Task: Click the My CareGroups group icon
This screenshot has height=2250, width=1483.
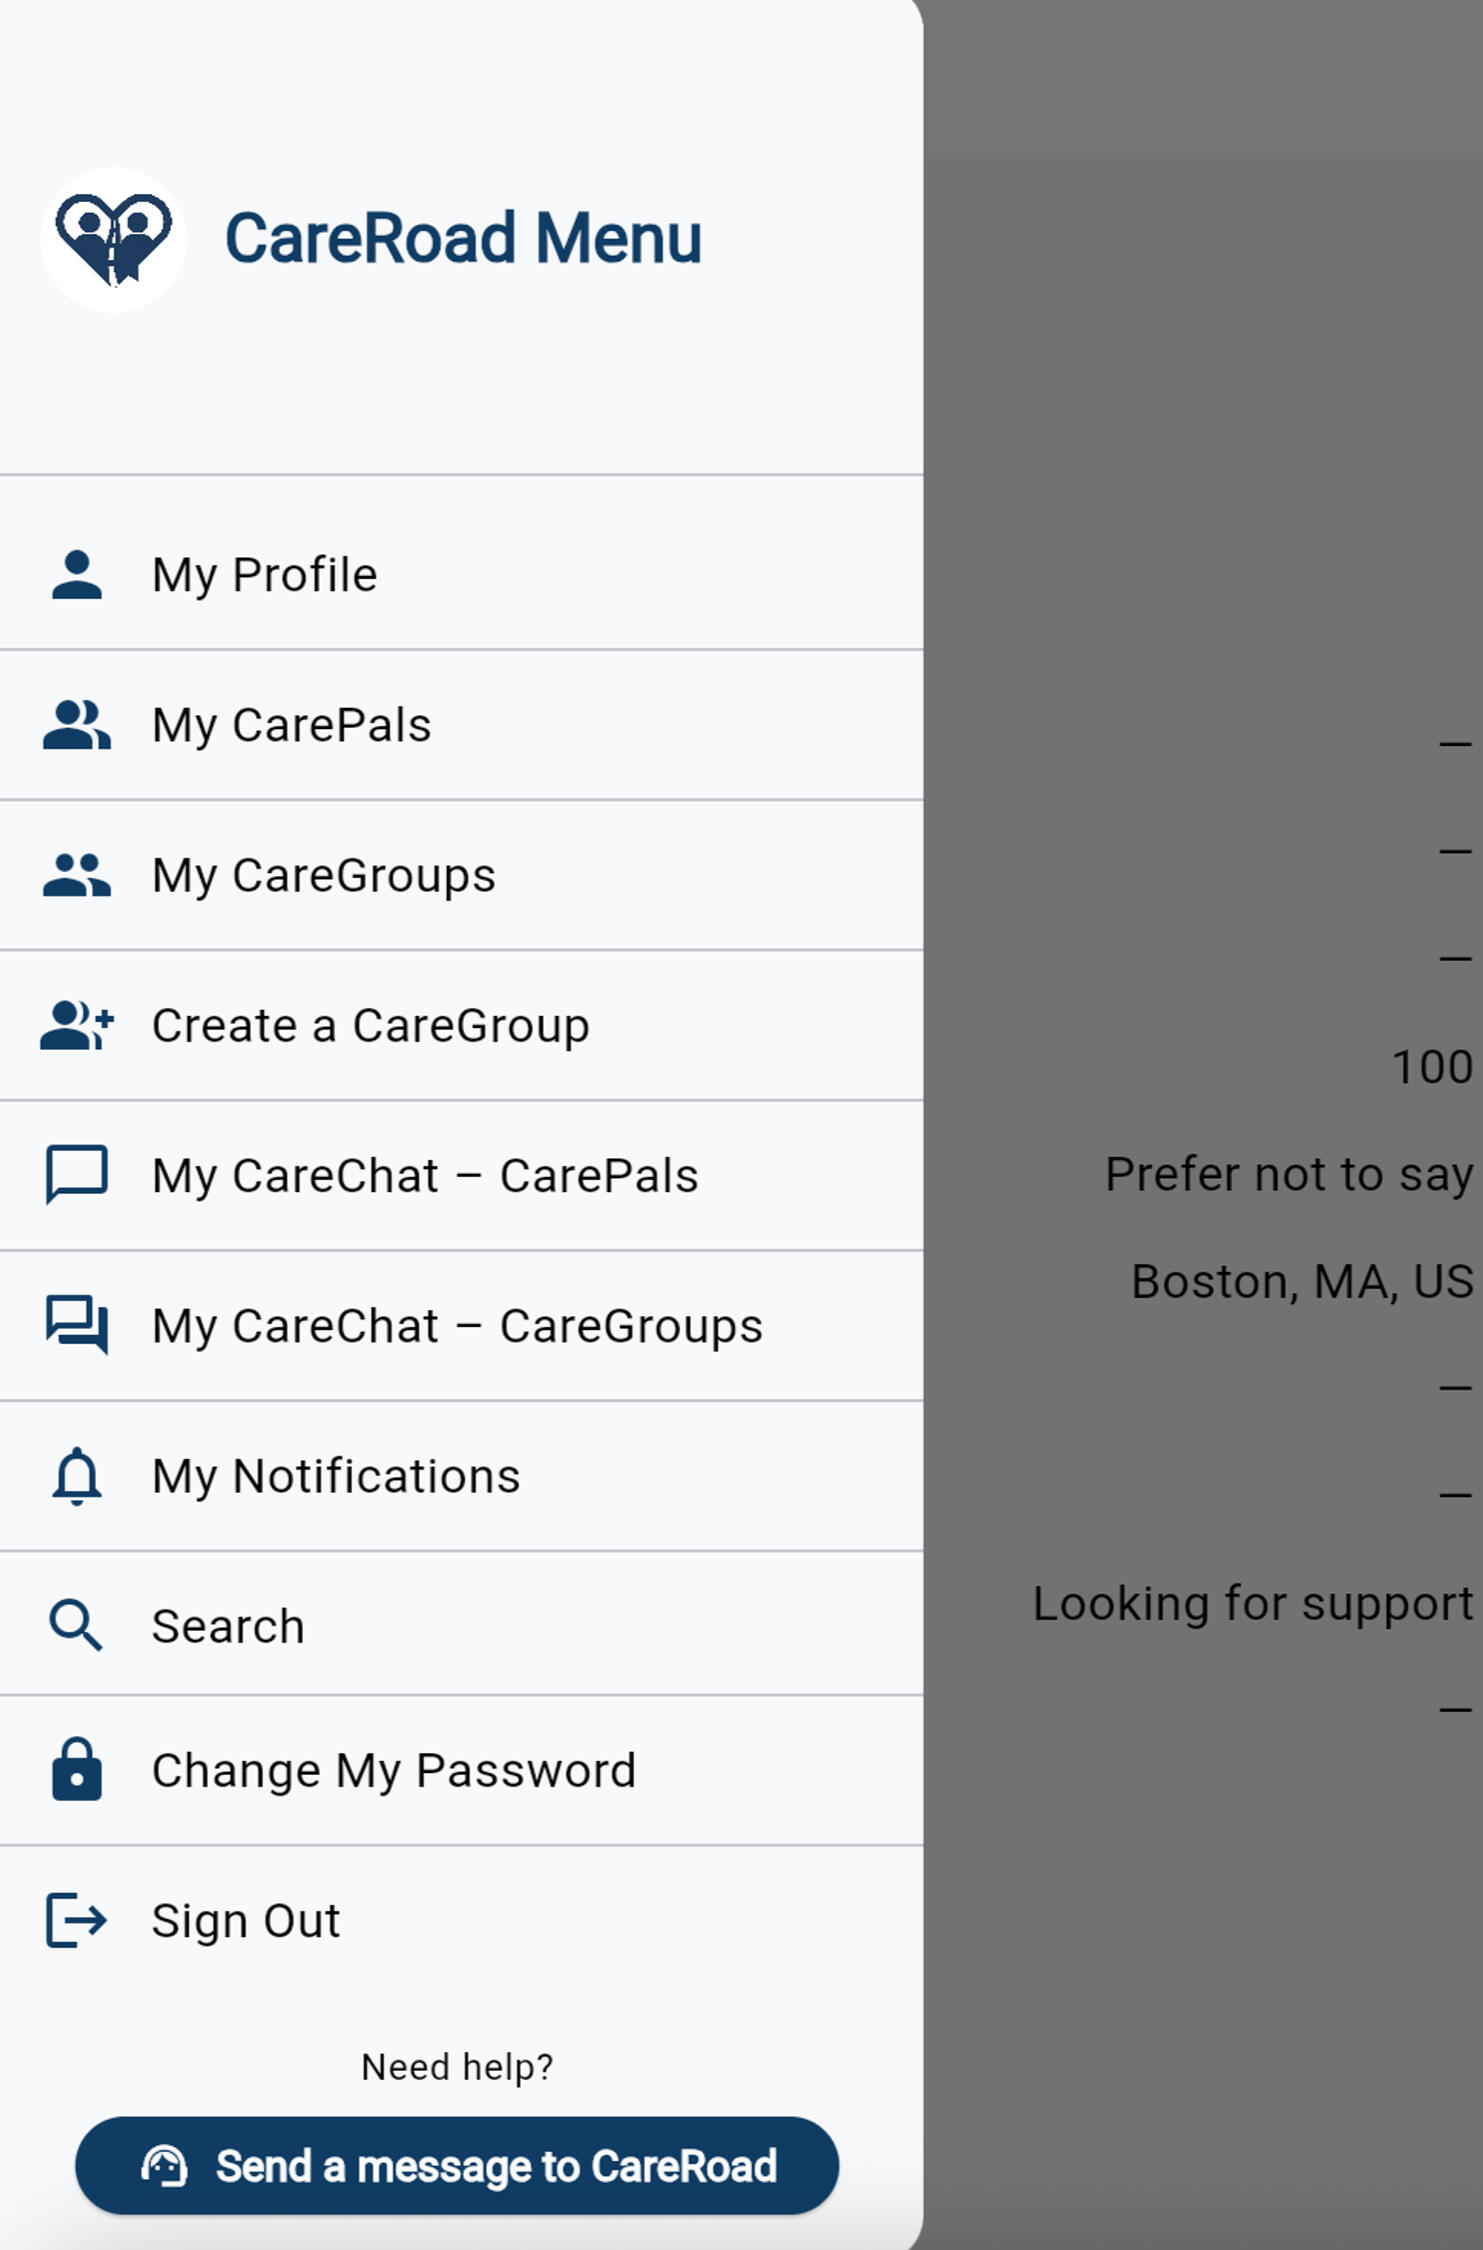Action: [77, 875]
